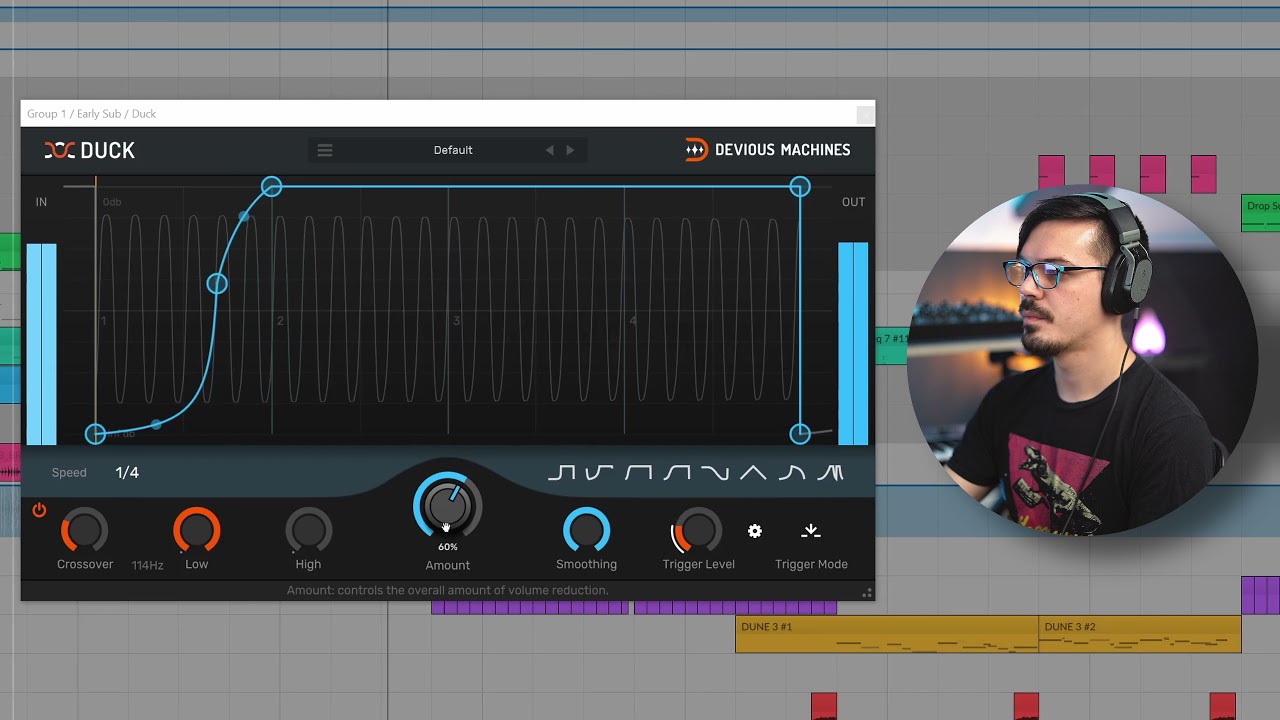
Task: Open the Duck preset menu hamburger icon
Action: click(325, 150)
